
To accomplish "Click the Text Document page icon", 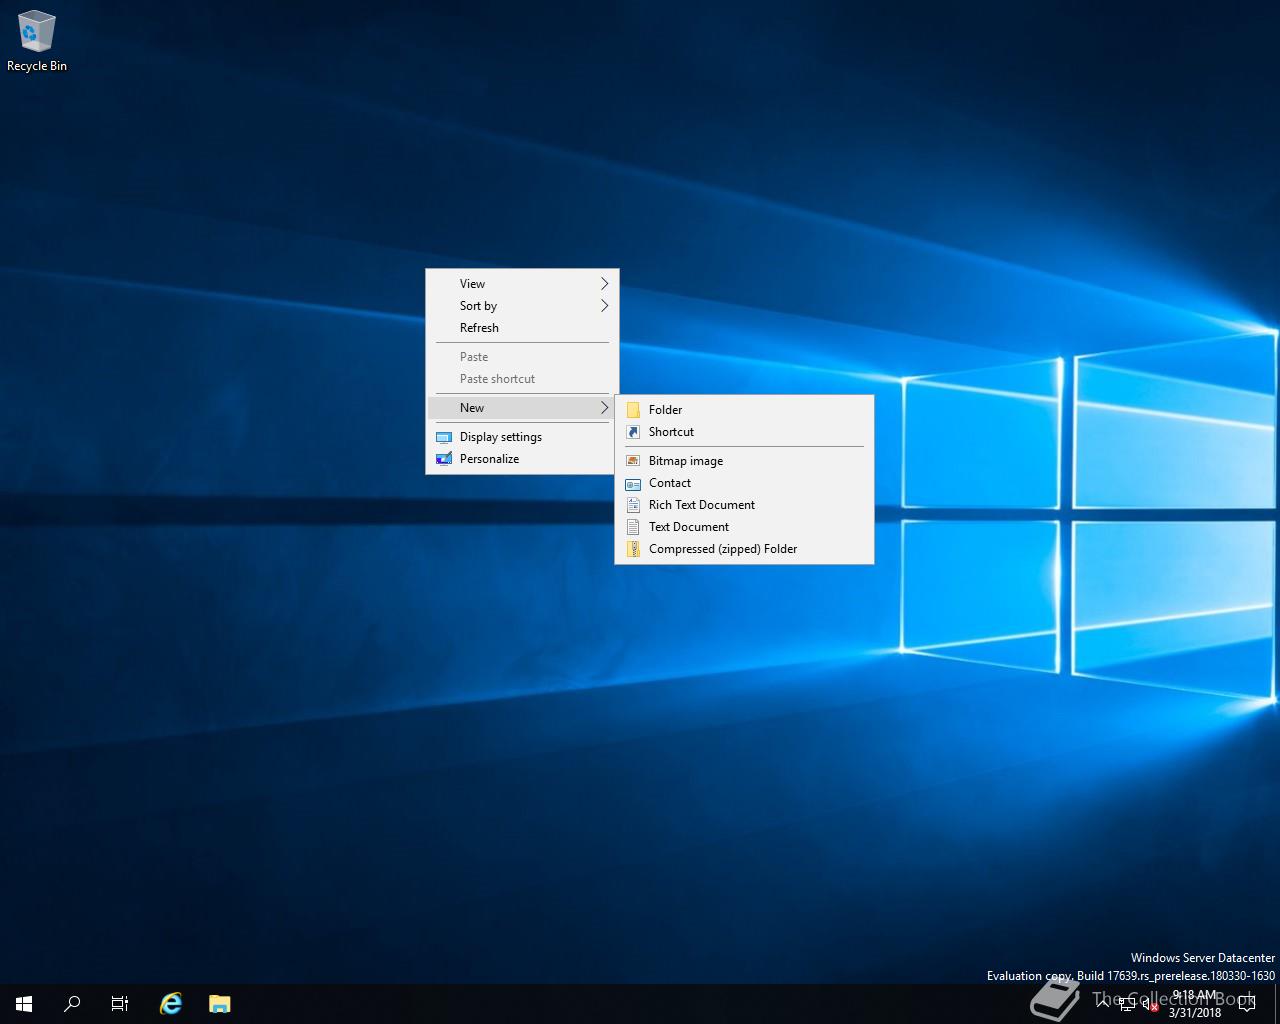I will 633,527.
